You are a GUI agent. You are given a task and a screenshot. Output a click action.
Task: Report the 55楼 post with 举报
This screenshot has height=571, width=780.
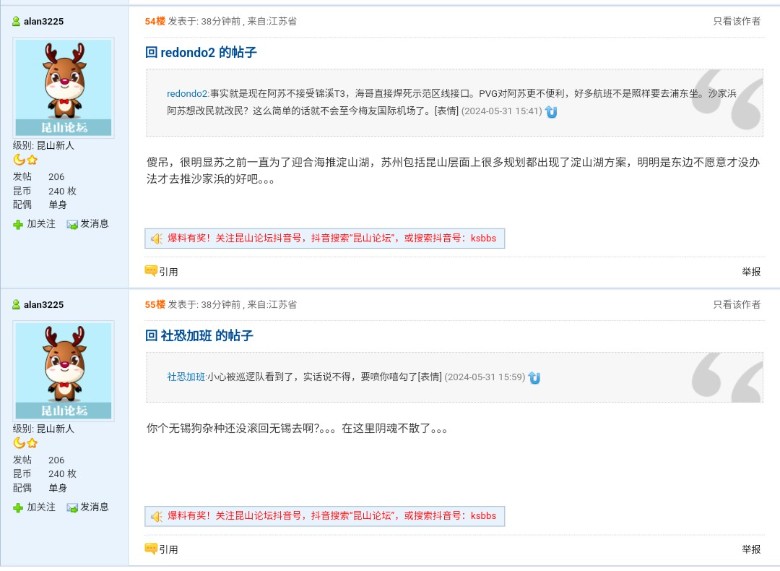coord(751,549)
